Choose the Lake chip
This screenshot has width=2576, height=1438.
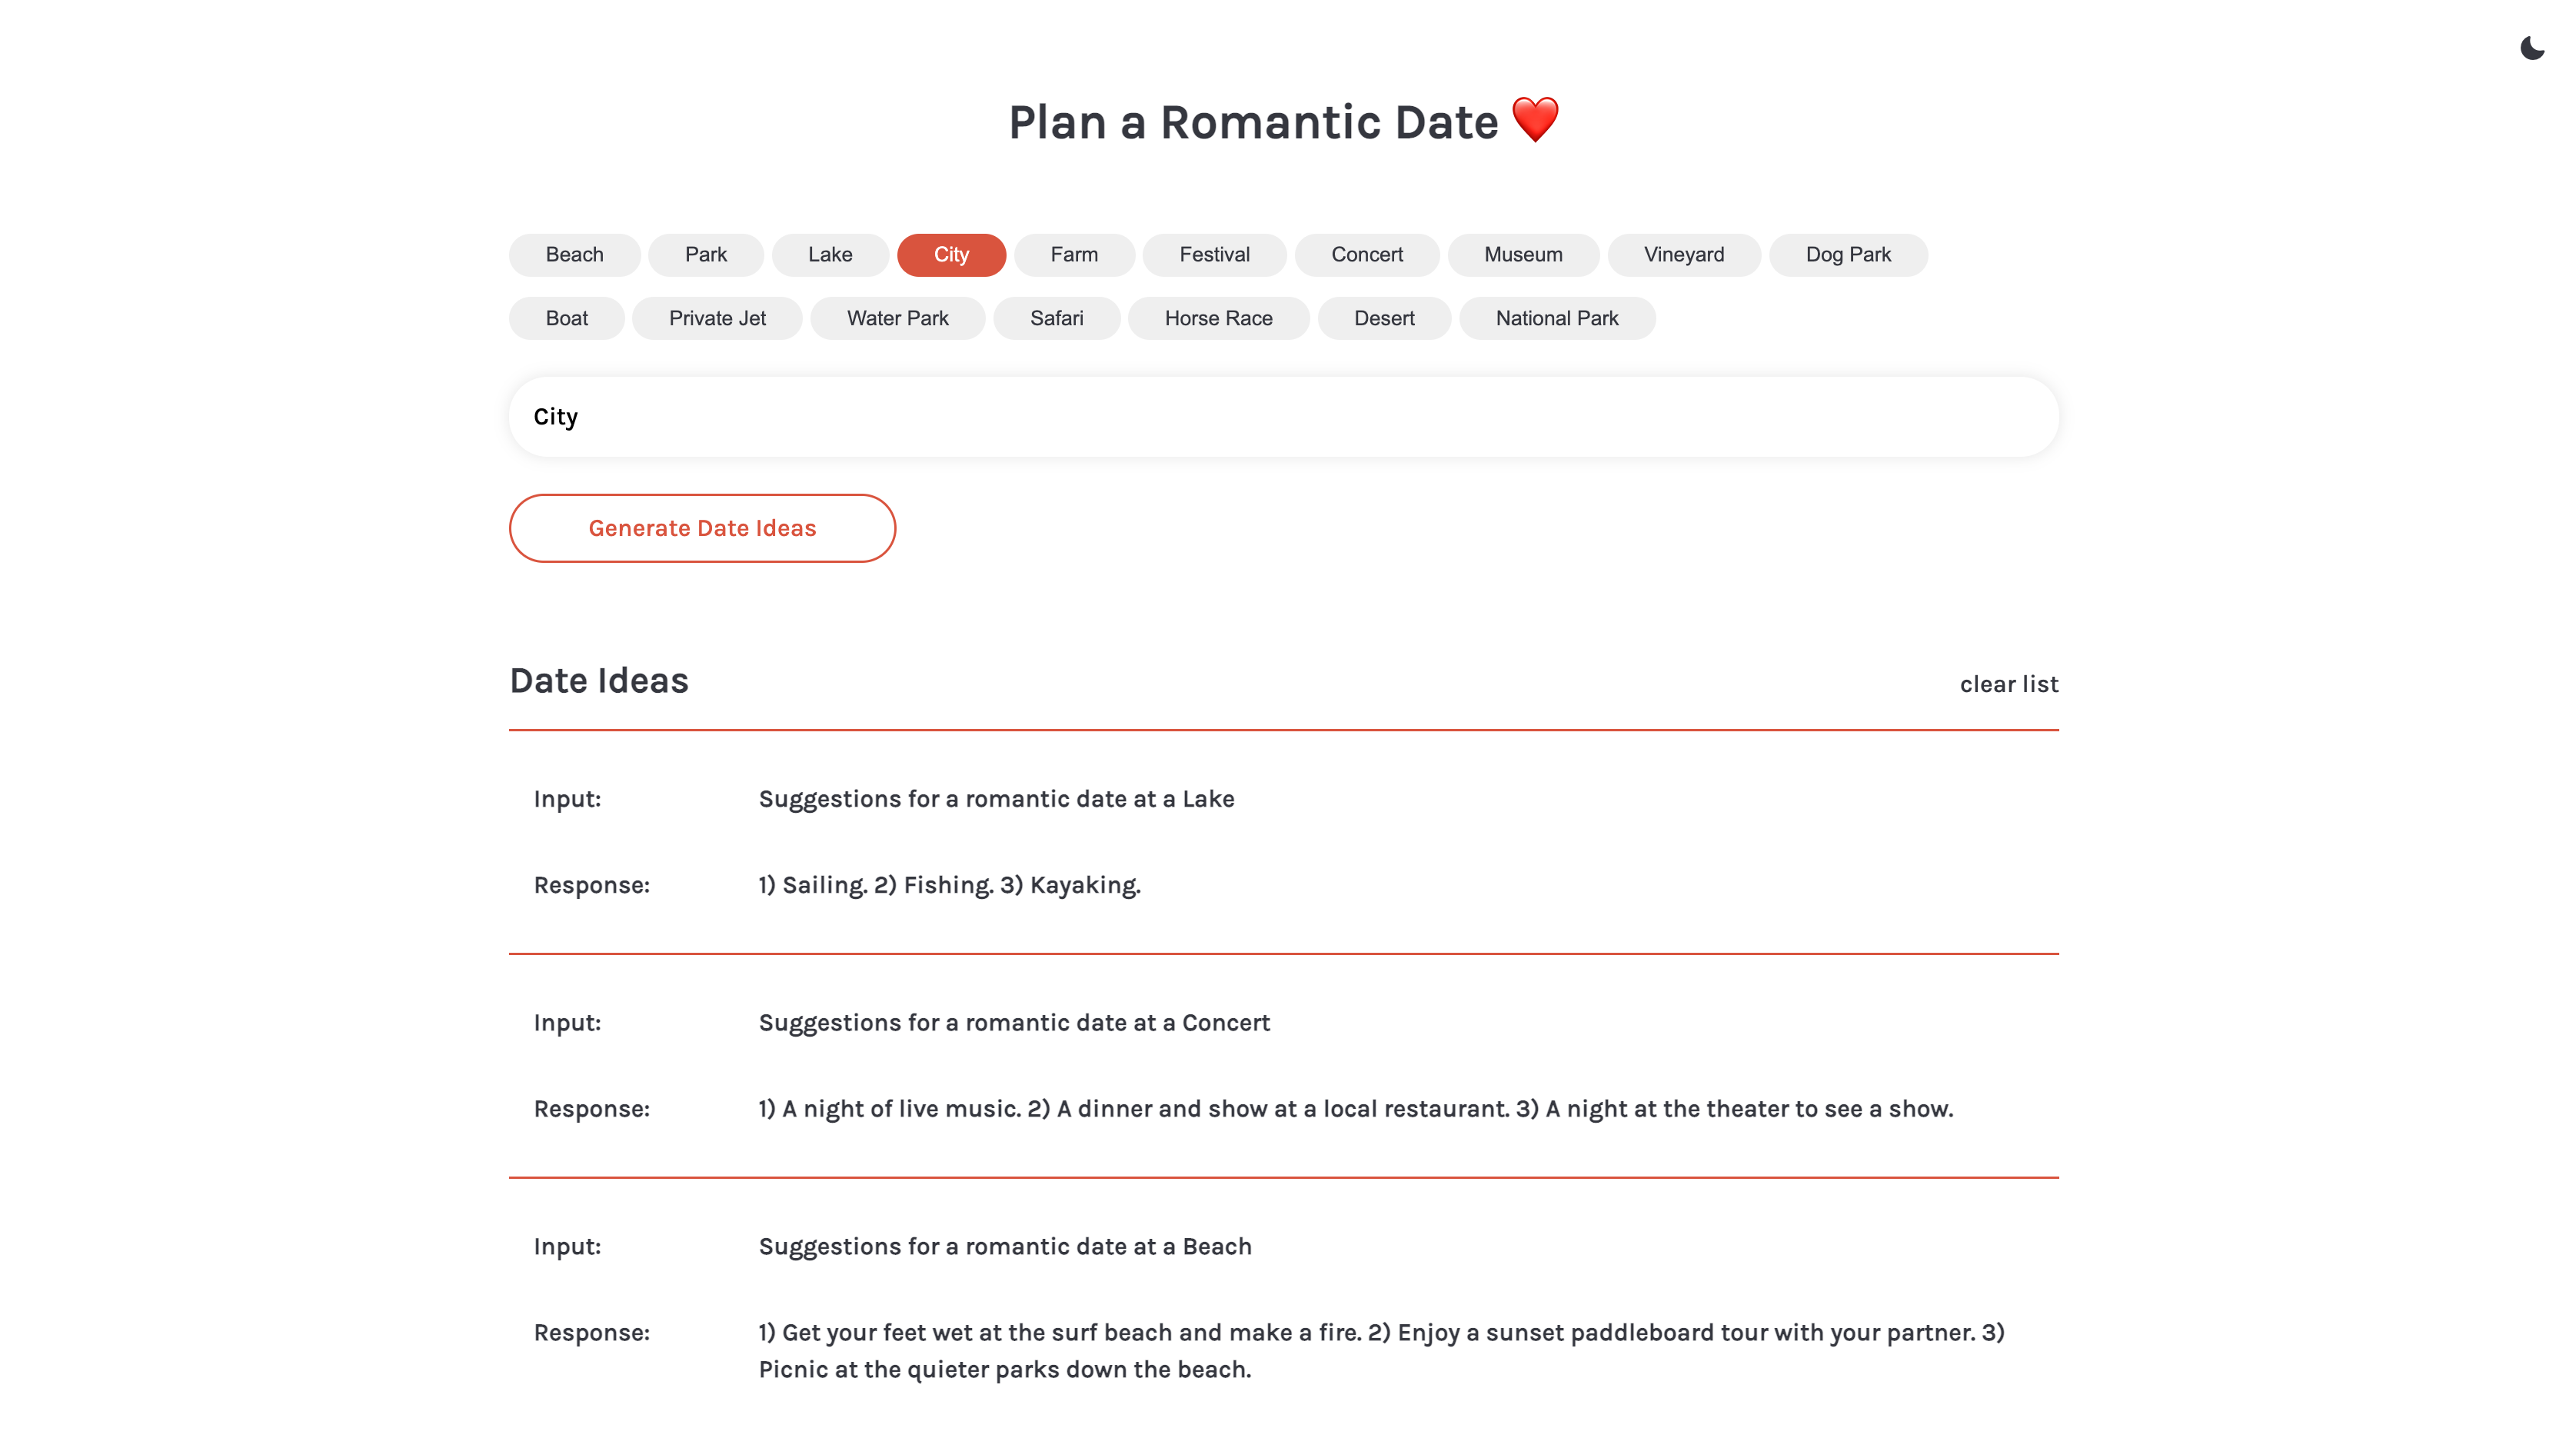tap(829, 255)
